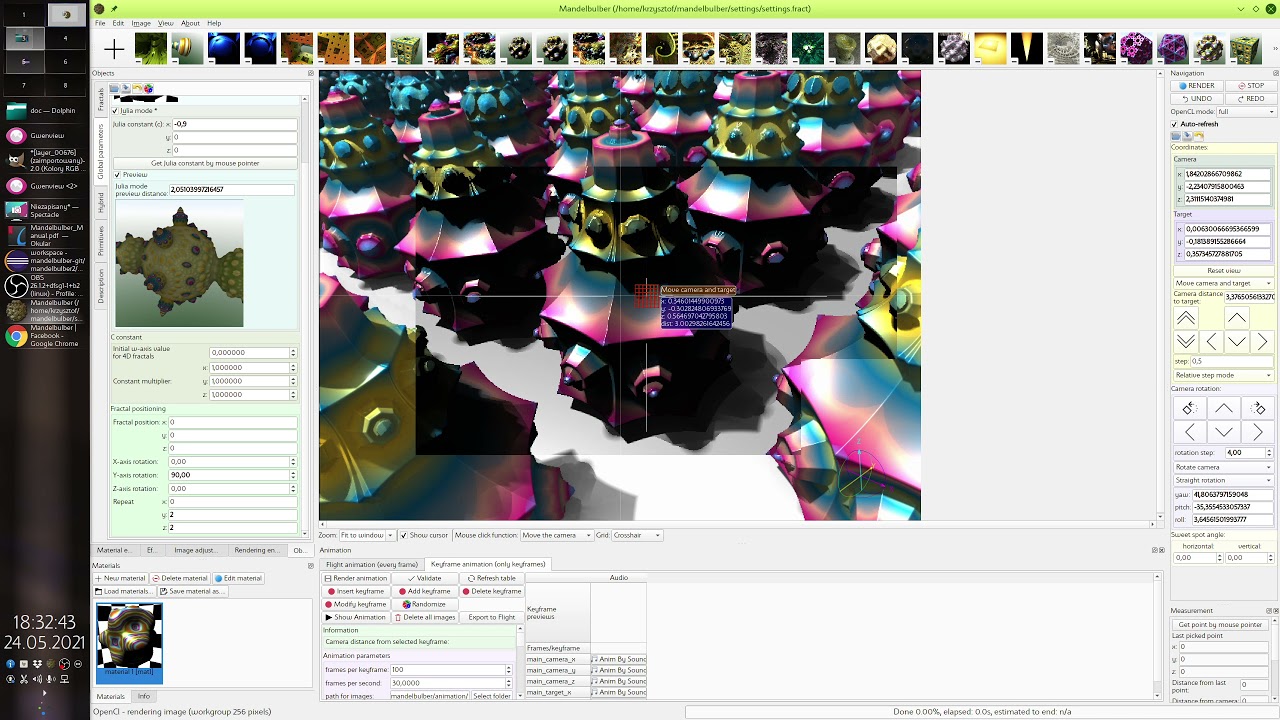The height and width of the screenshot is (720, 1280).
Task: Open the File menu
Action: coord(100,23)
